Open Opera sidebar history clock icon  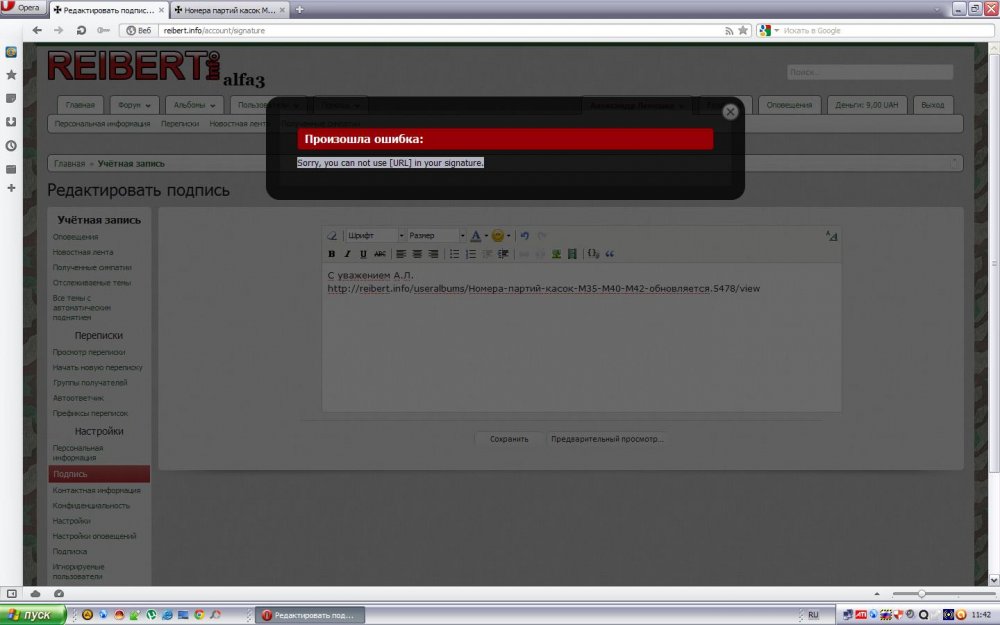[11, 145]
